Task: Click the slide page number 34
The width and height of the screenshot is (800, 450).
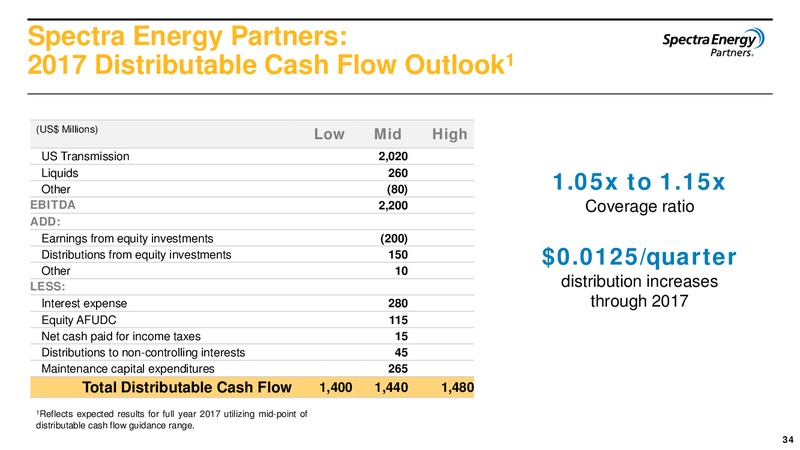Action: 788,439
